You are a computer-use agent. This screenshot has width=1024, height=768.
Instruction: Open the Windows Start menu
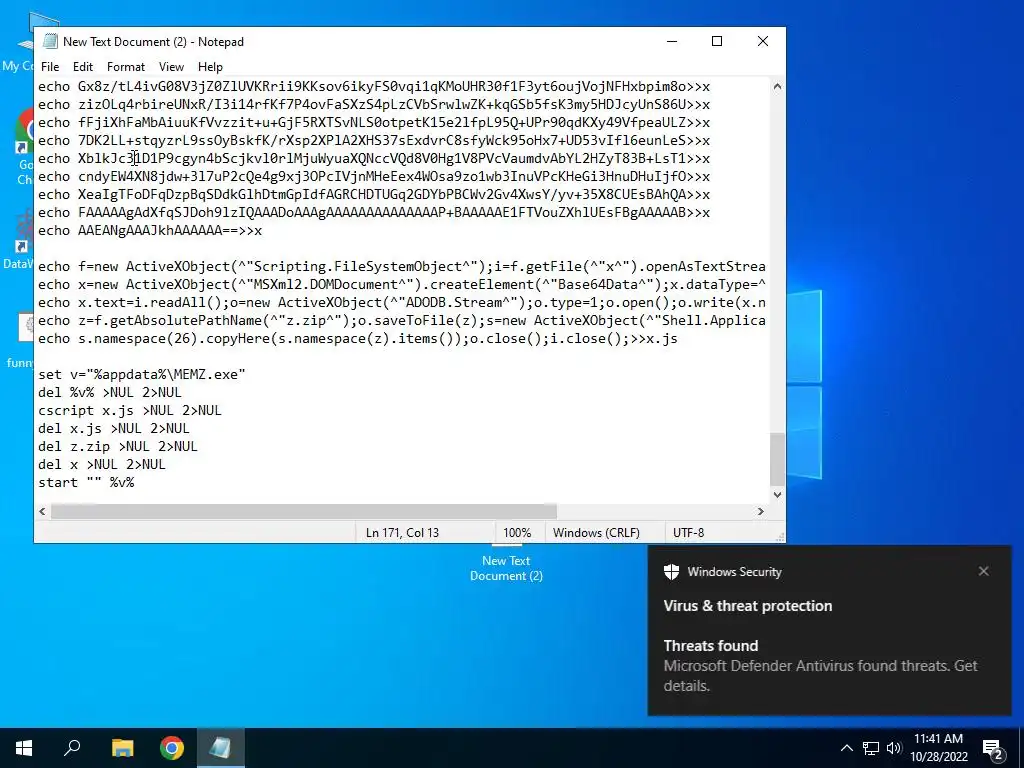[24, 748]
